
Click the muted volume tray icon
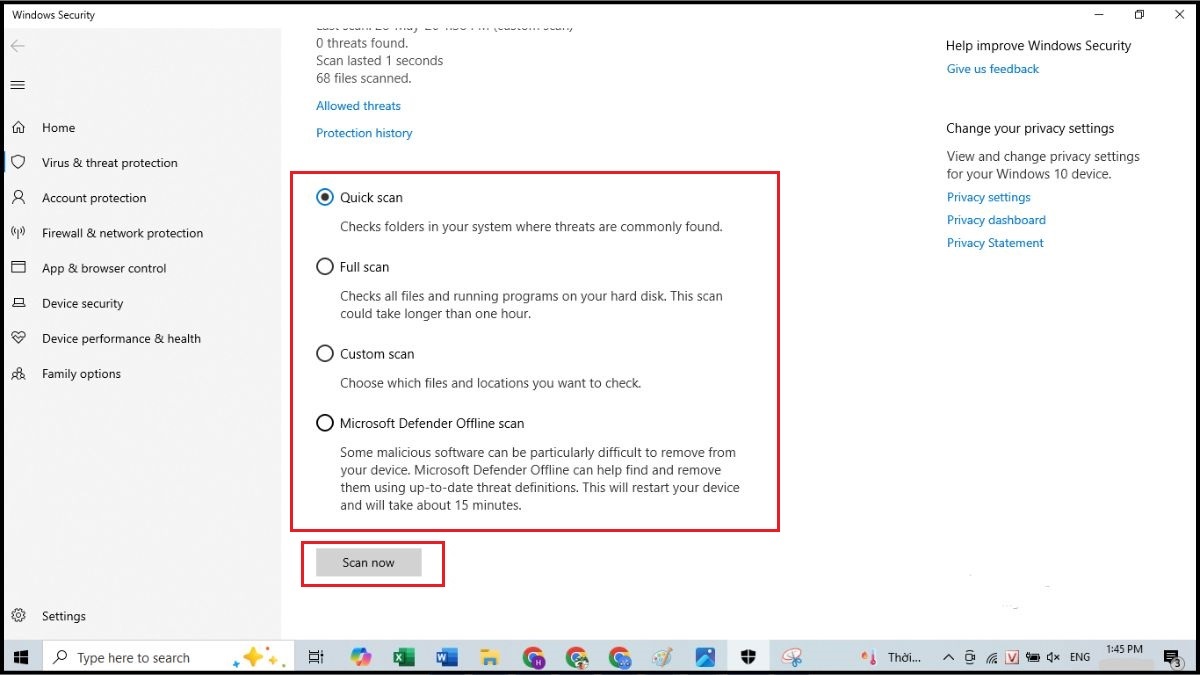pos(1054,657)
